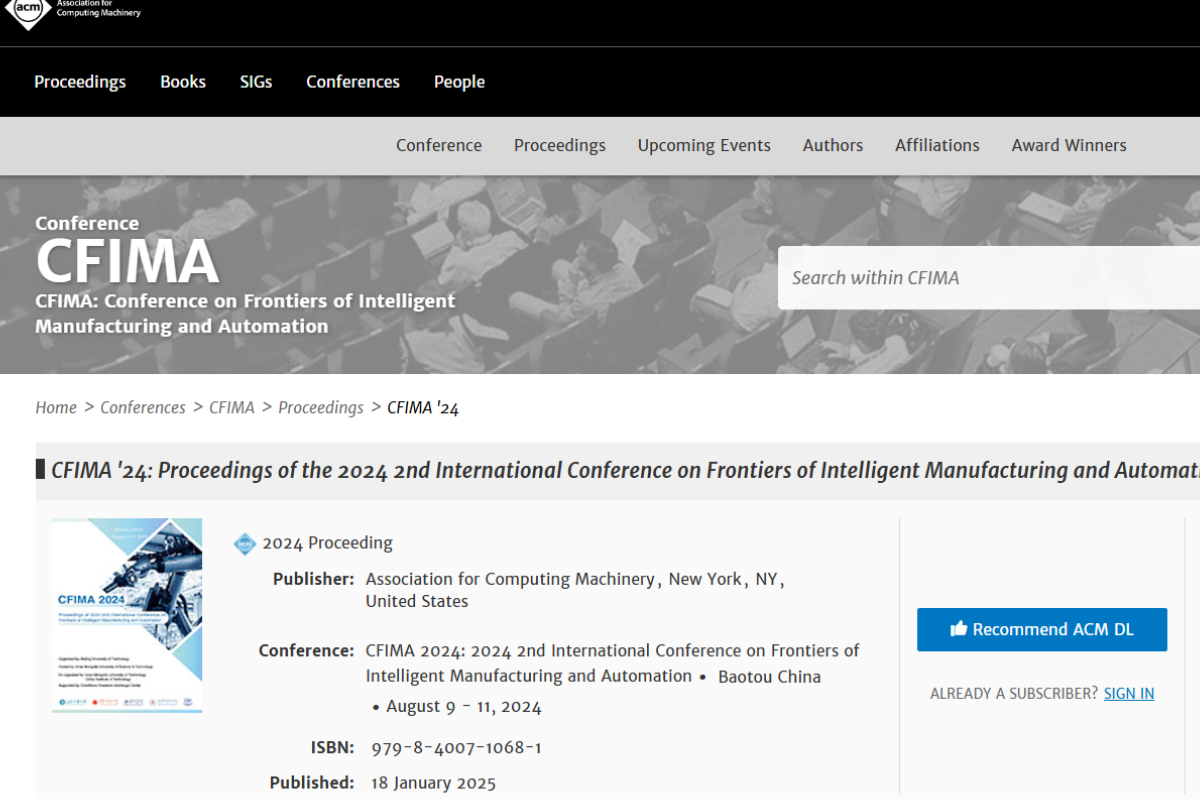Click the Recommend ACM DL button

(1042, 629)
